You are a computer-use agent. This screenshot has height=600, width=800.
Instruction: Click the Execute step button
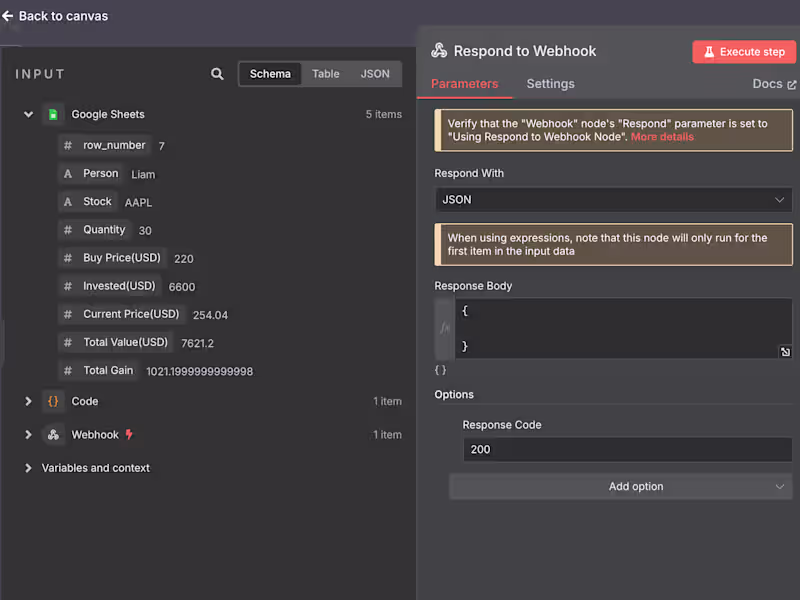click(x=744, y=52)
